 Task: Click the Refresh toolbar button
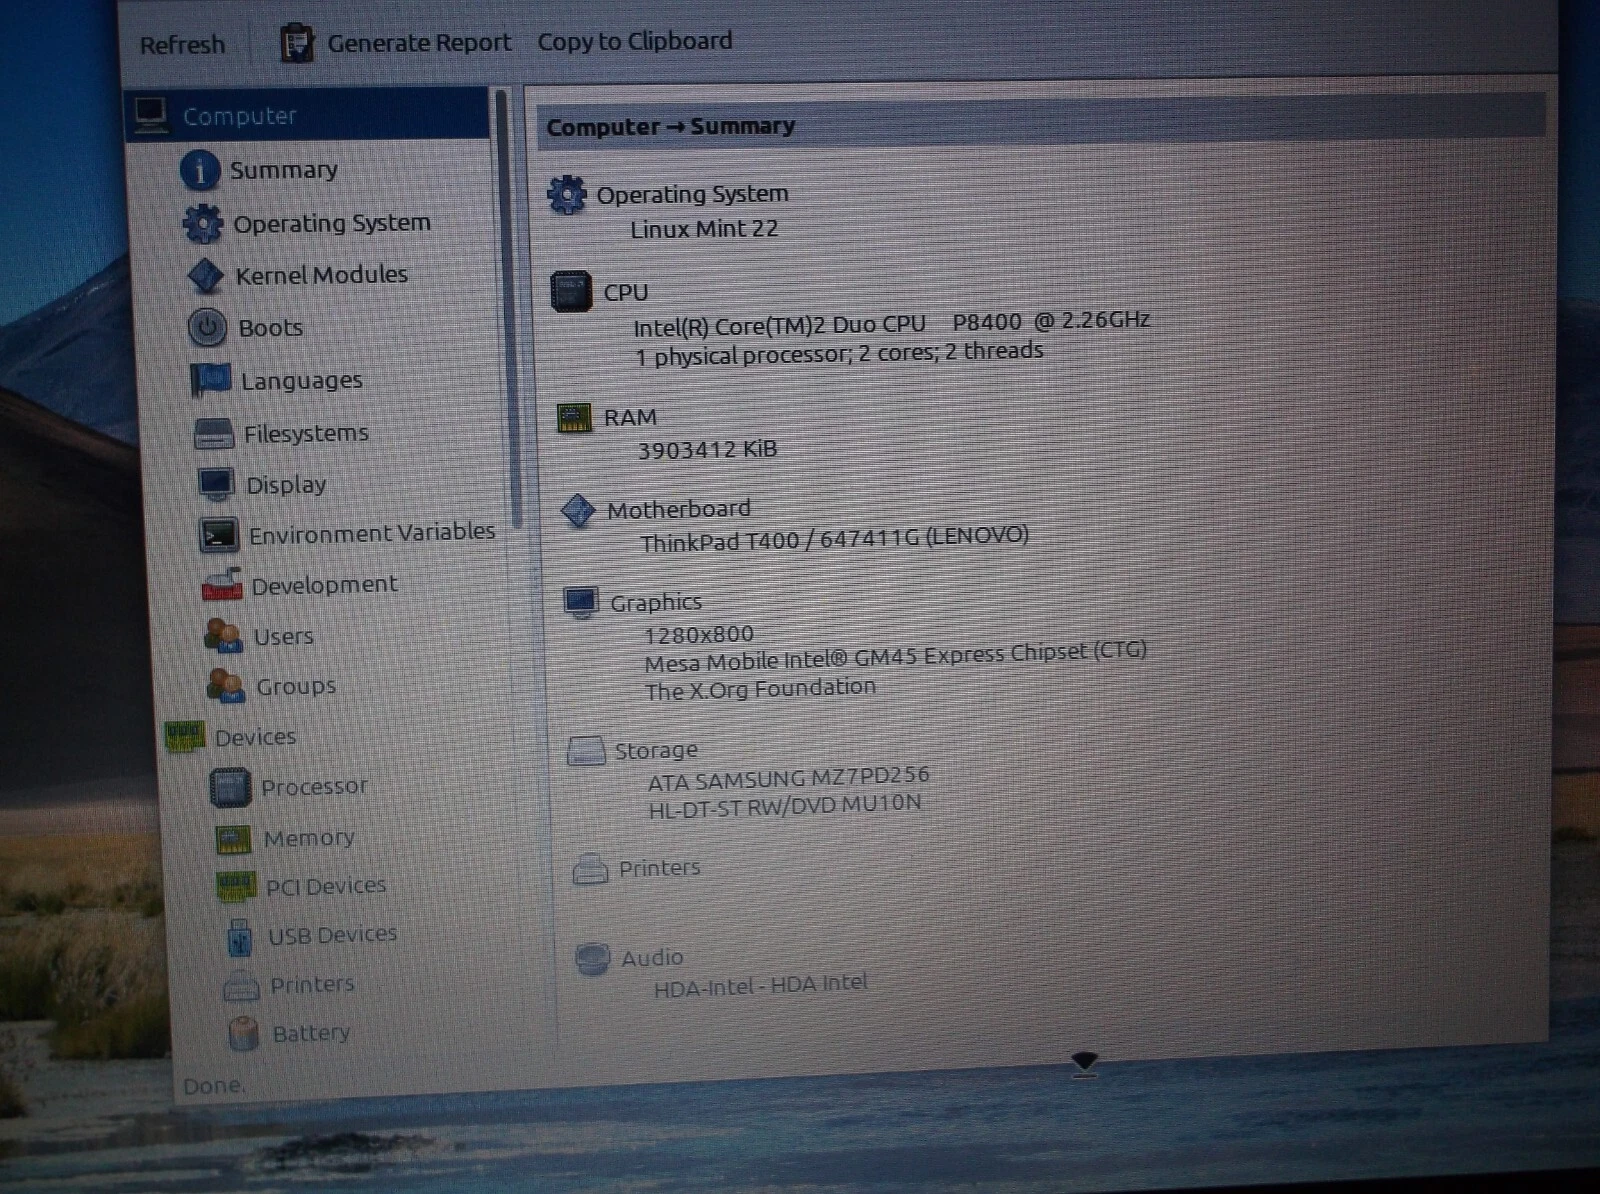[x=182, y=45]
